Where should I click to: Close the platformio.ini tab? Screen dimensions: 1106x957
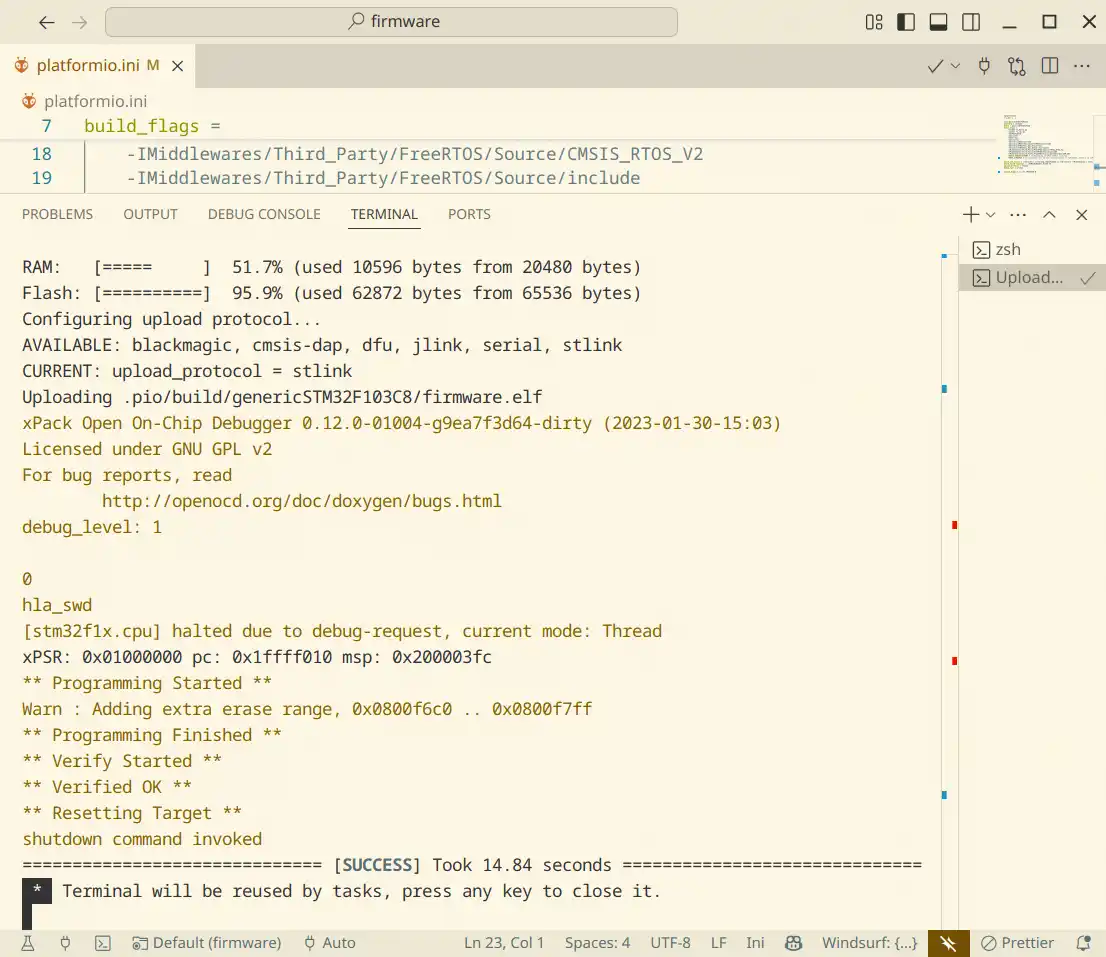pyautogui.click(x=178, y=66)
